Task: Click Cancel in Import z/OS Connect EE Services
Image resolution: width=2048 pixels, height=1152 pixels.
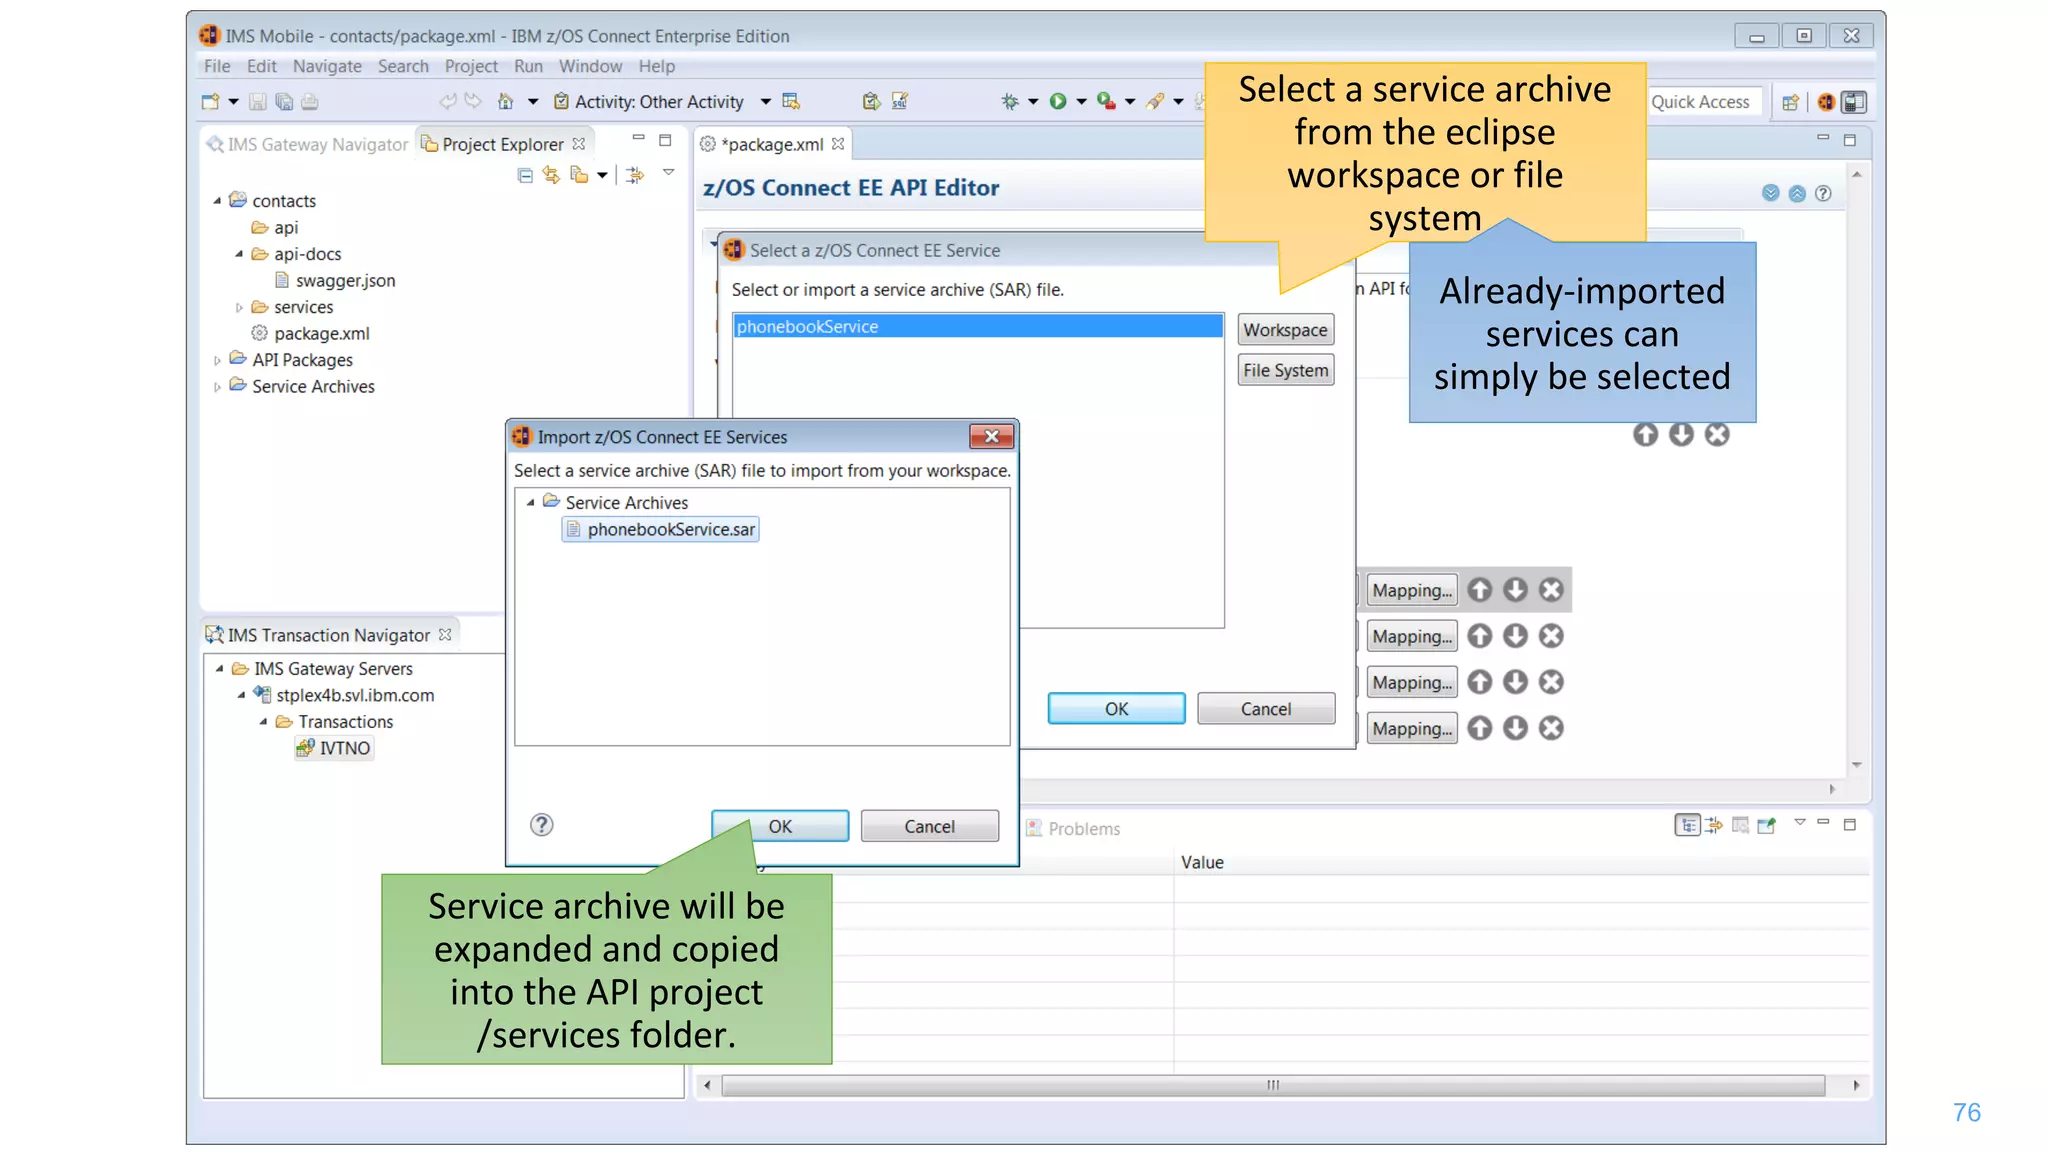Action: pos(929,826)
